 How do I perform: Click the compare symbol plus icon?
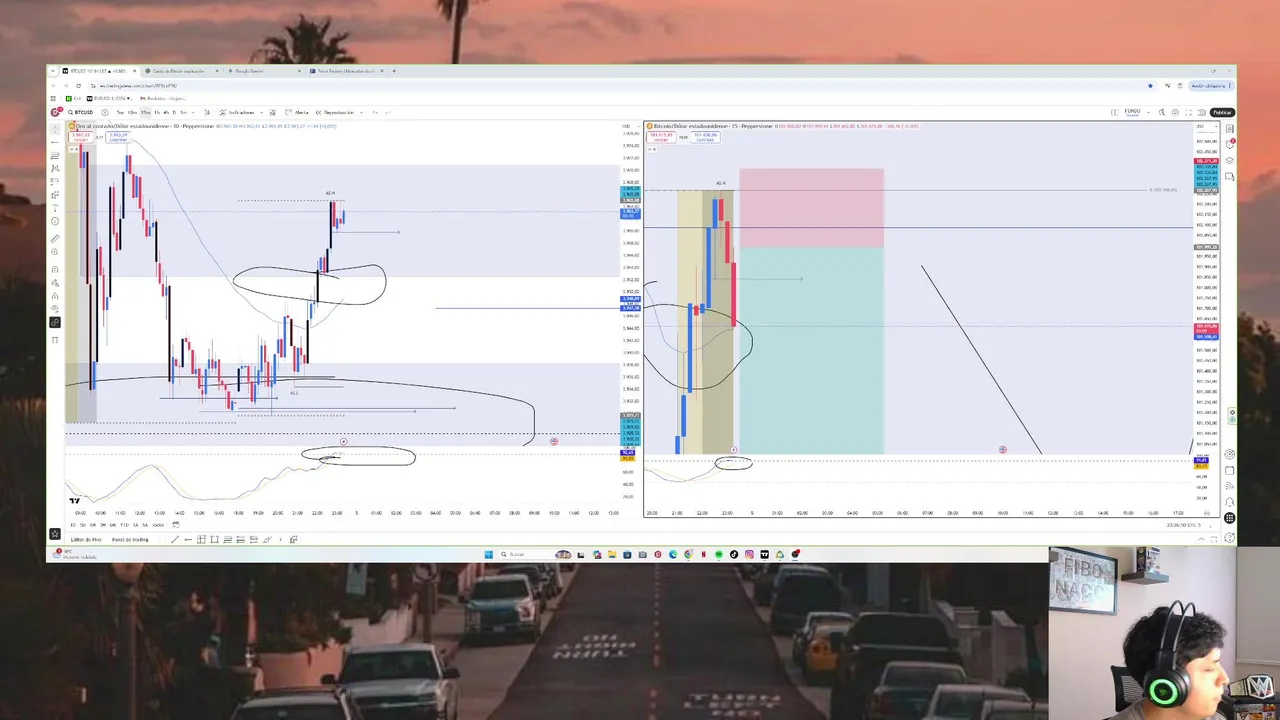coord(104,112)
